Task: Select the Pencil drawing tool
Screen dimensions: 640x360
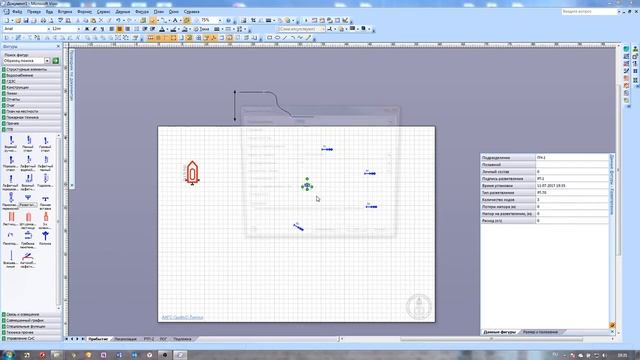Action: [309, 38]
